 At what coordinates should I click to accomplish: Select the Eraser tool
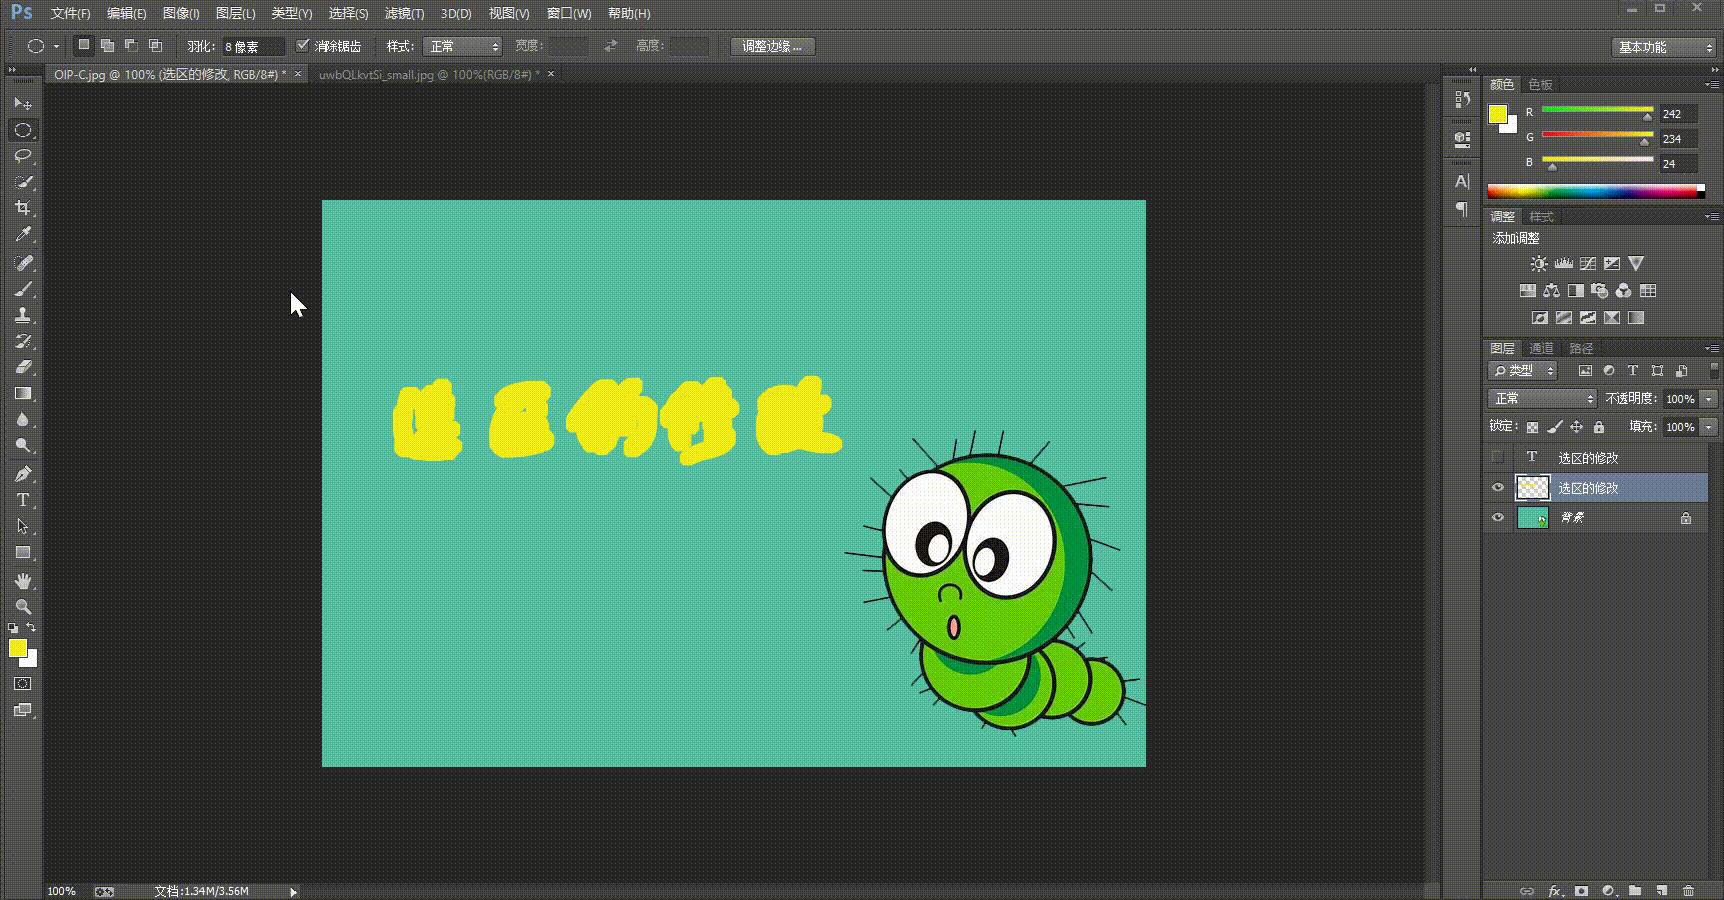click(23, 367)
